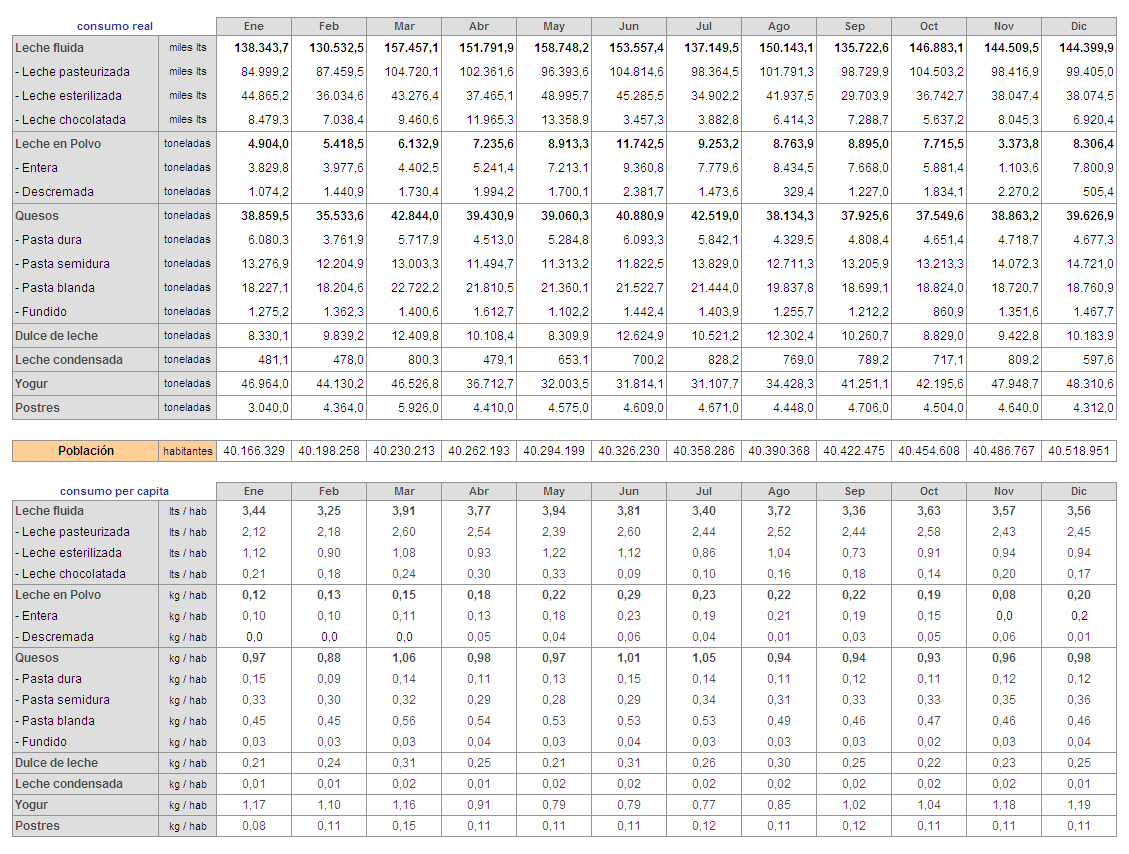This screenshot has height=854, width=1129.
Task: Click 'Leche condensada' label in per capita table
Action: (x=69, y=783)
